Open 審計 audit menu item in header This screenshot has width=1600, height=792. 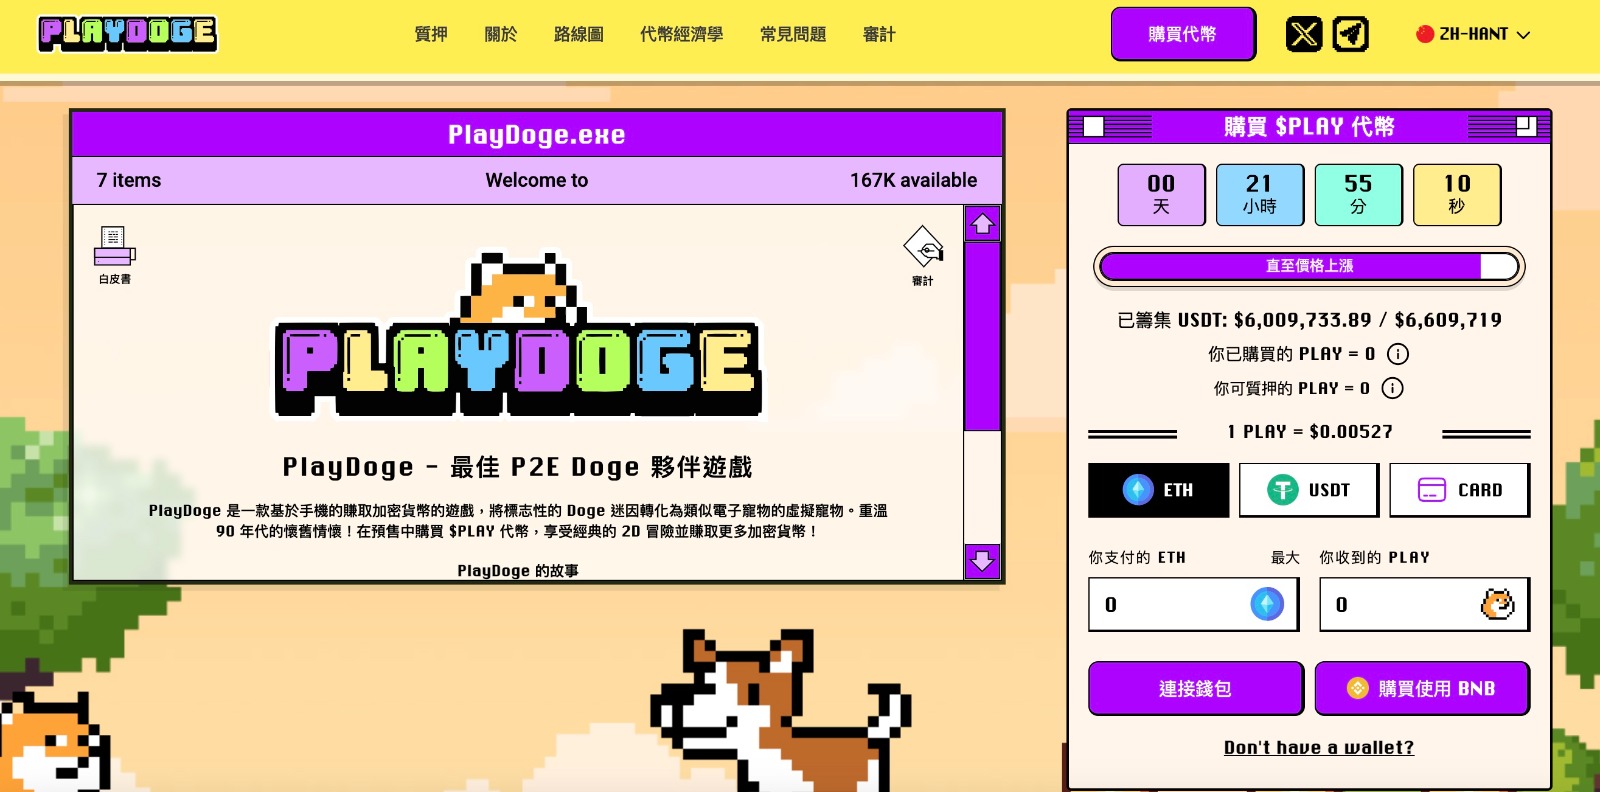coord(879,34)
